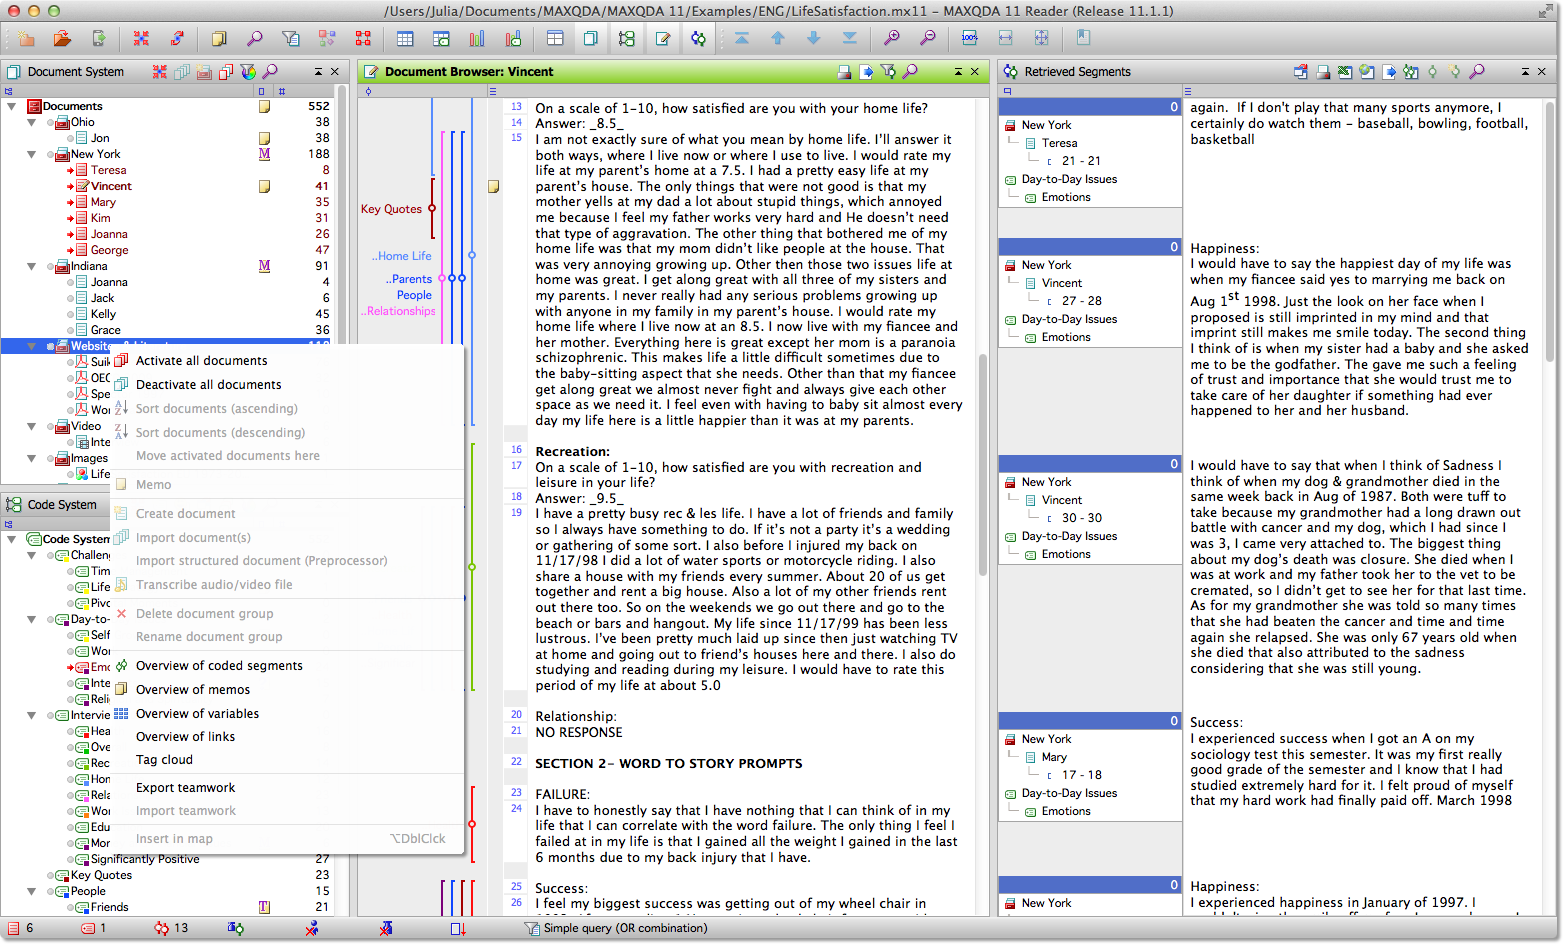The height and width of the screenshot is (946, 1563).
Task: Click the Reset Activations icon in main toolbar
Action: (141, 38)
